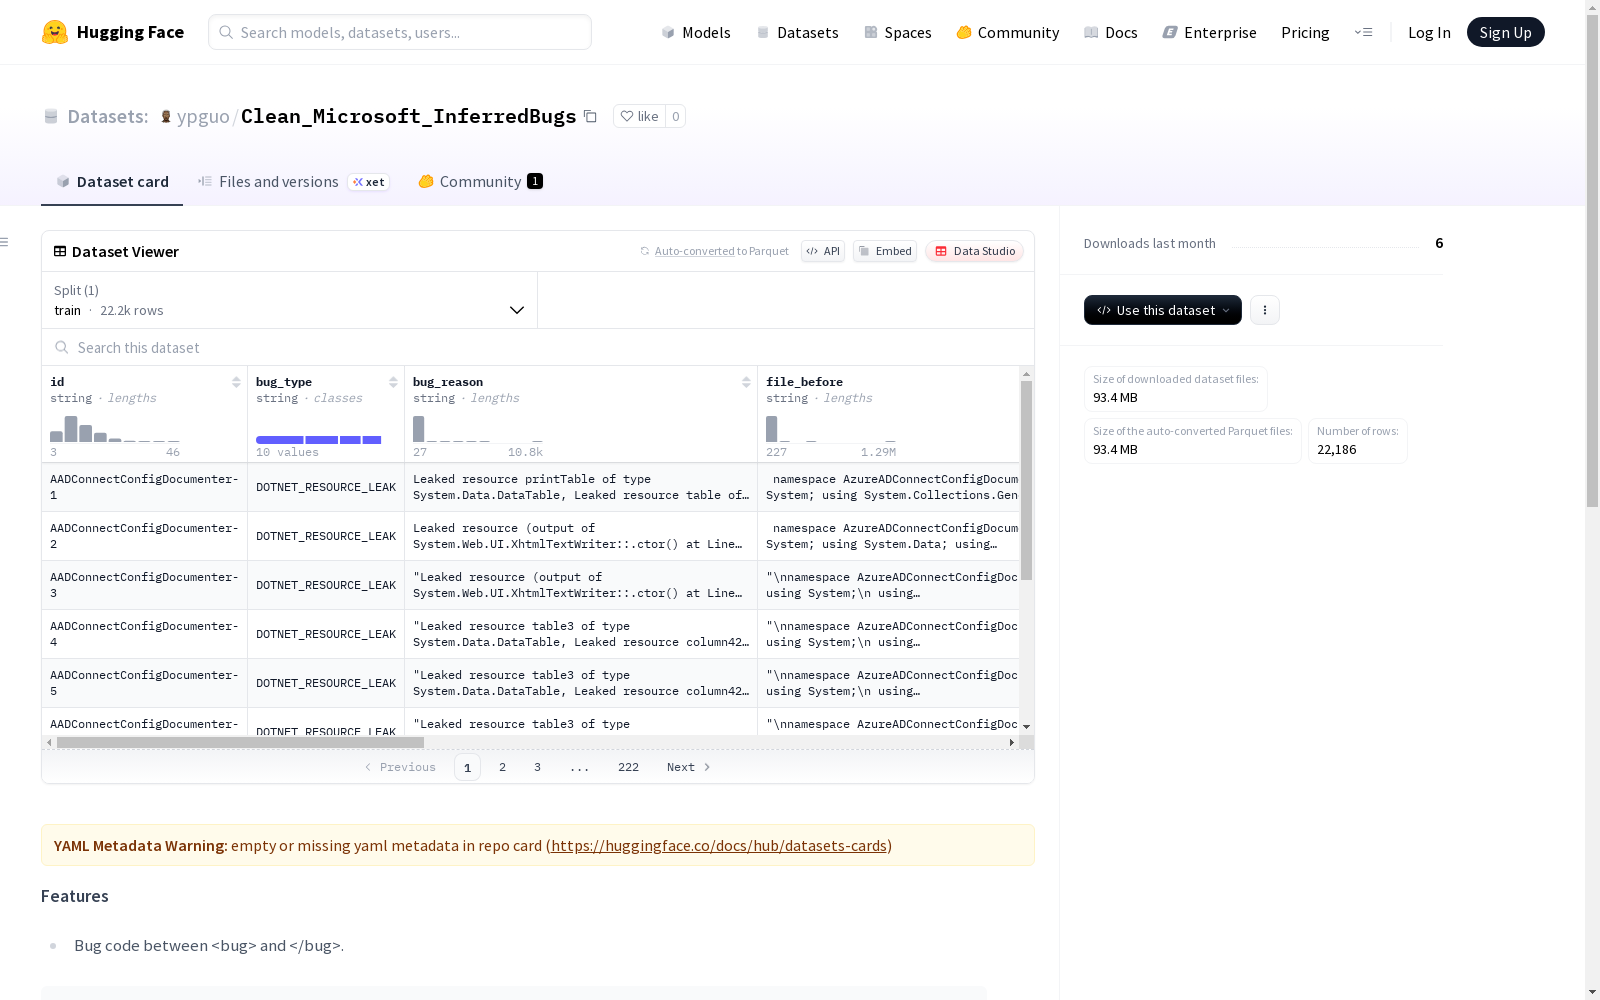Jump to page 222

[628, 767]
